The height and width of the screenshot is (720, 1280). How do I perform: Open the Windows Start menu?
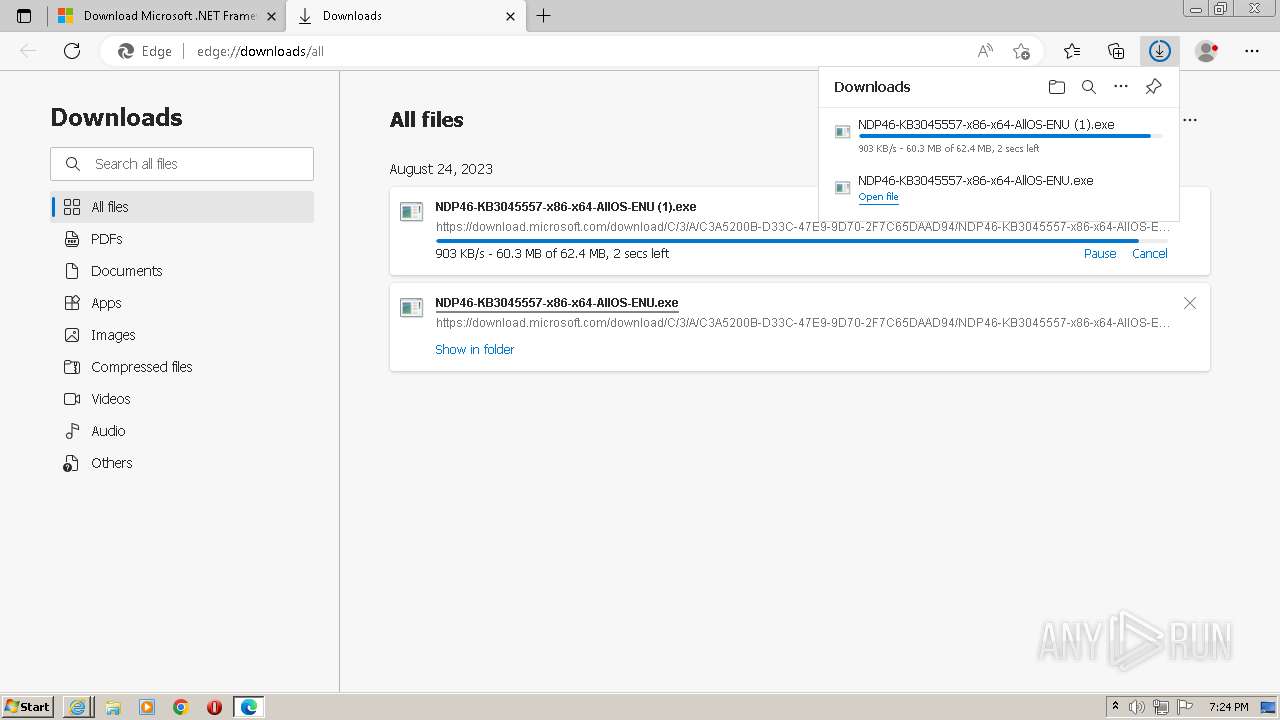pyautogui.click(x=27, y=707)
